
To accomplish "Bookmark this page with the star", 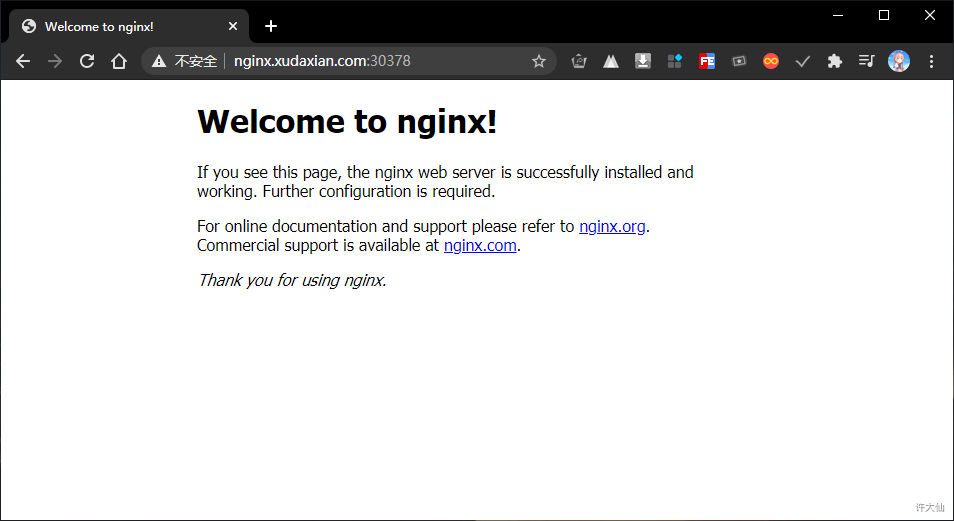I will click(x=538, y=61).
